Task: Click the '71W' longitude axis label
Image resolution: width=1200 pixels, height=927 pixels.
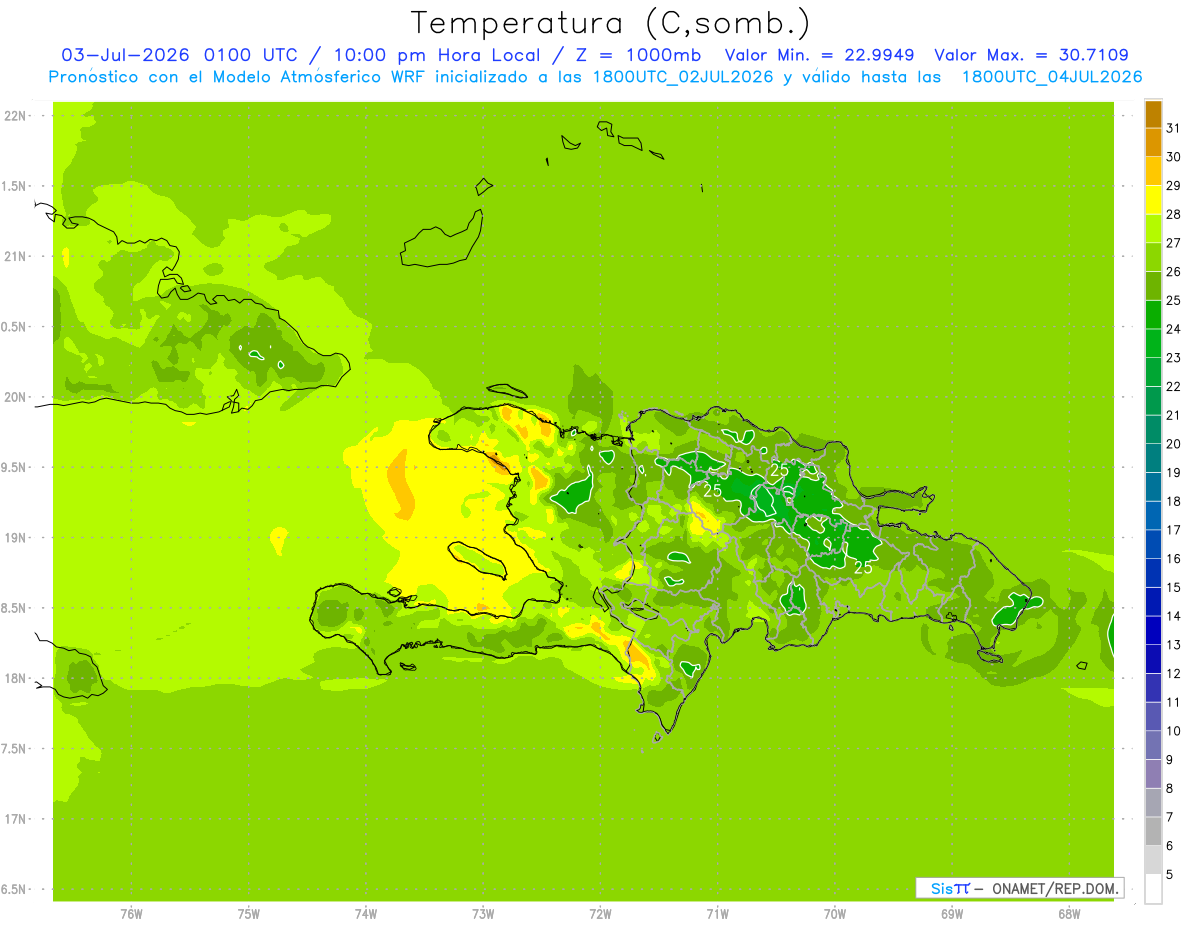Action: (x=717, y=914)
